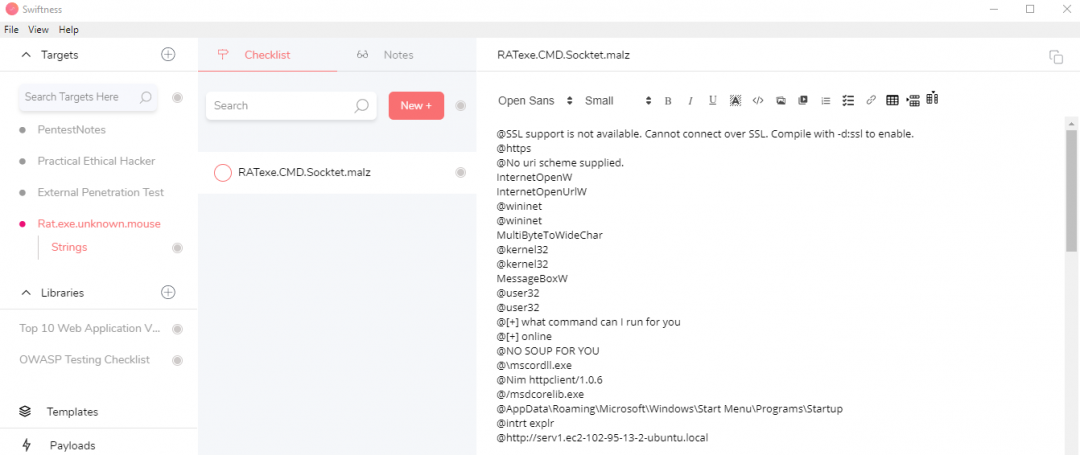Open the Small font size dropdown

[x=618, y=100]
